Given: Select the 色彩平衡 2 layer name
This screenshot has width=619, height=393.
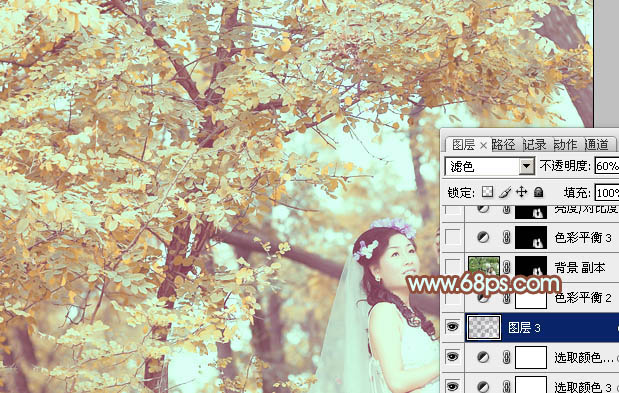Looking at the screenshot, I should point(583,298).
